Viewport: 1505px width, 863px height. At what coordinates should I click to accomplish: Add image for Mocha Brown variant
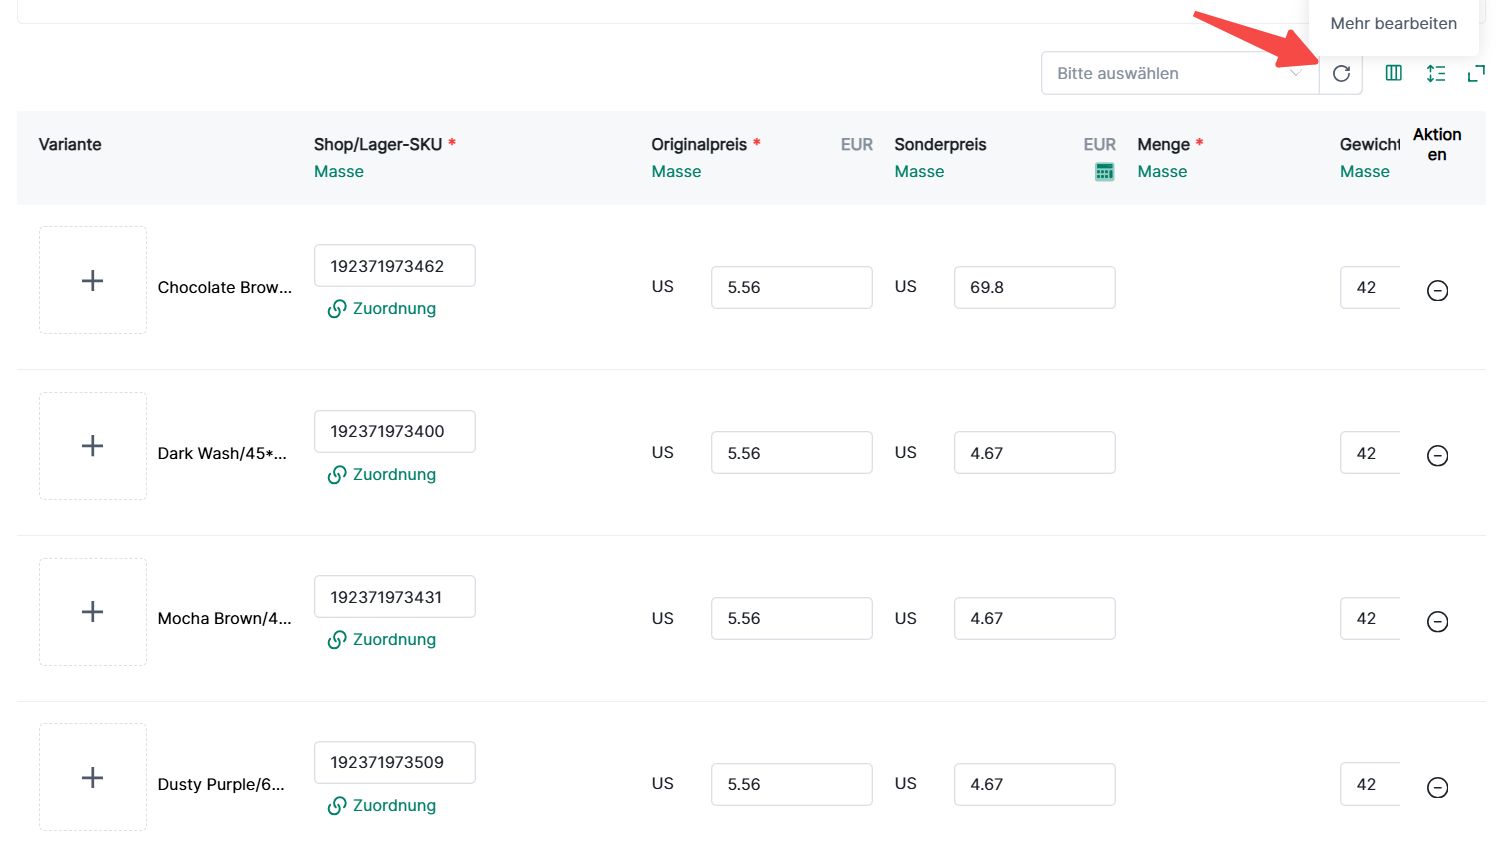click(93, 612)
